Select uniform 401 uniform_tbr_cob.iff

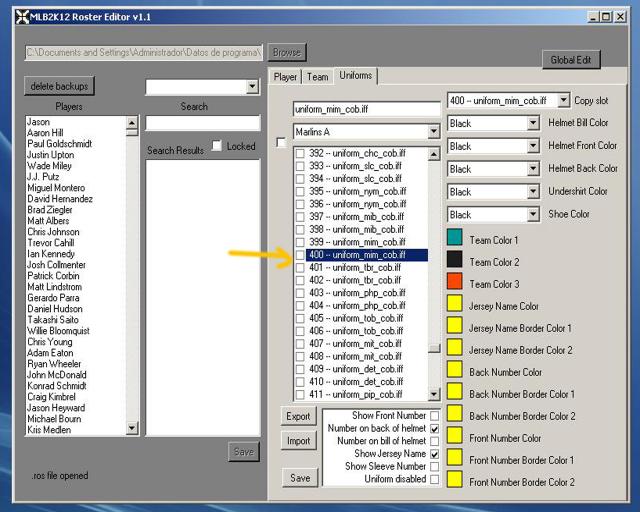coord(355,267)
